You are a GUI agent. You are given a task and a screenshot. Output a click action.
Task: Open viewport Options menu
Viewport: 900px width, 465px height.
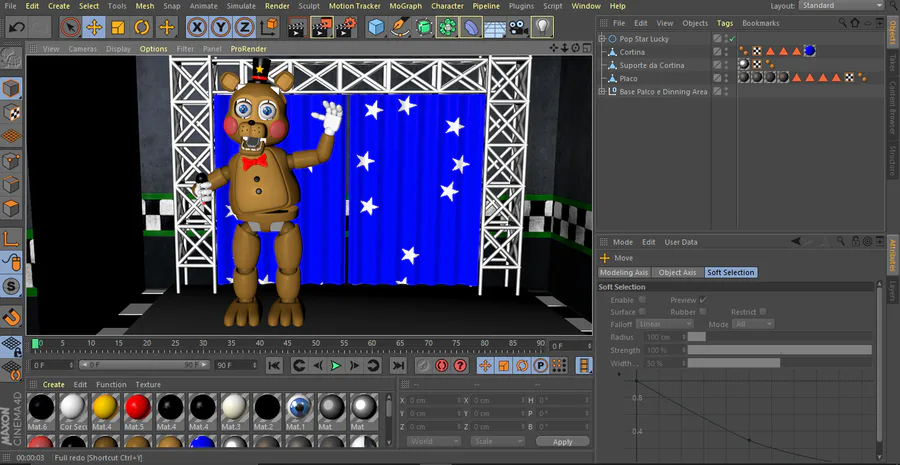tap(154, 49)
